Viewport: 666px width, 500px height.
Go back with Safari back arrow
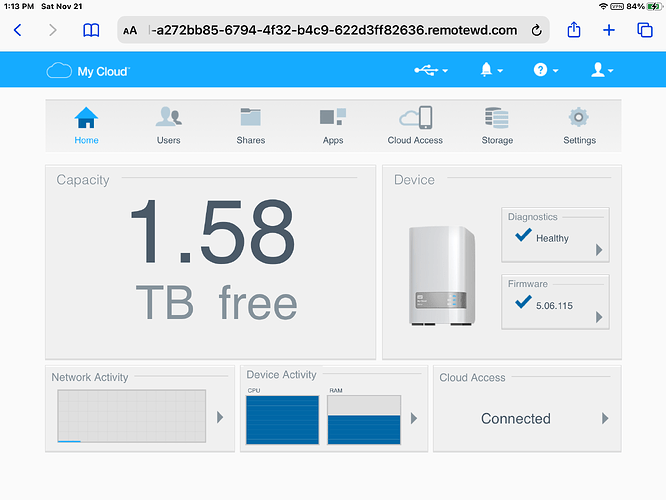[x=18, y=30]
